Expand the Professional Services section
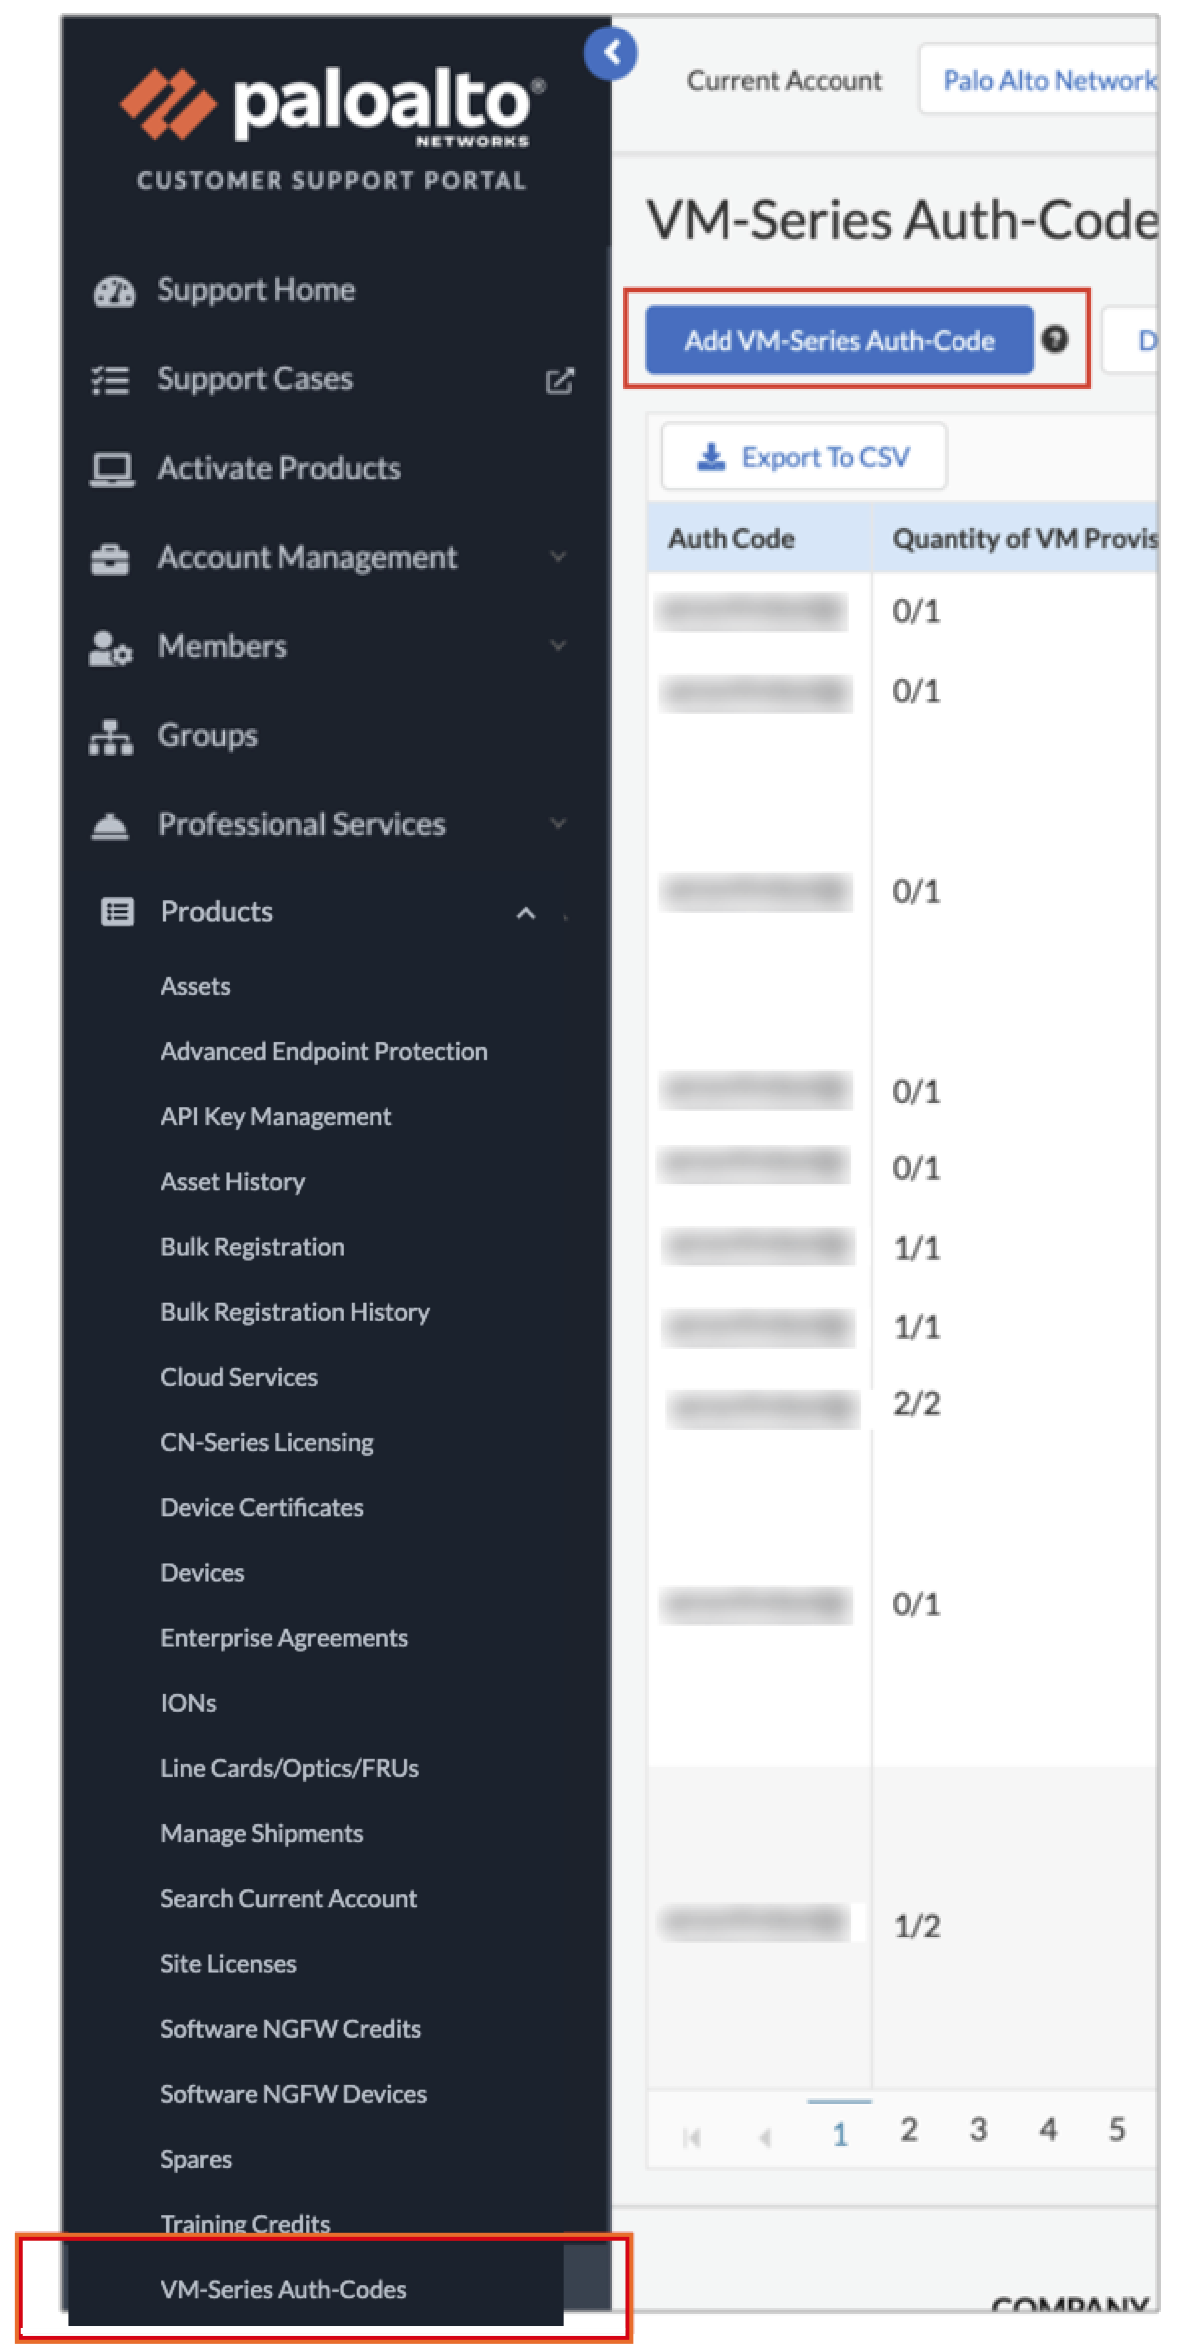This screenshot has height=2352, width=1178. pos(558,824)
